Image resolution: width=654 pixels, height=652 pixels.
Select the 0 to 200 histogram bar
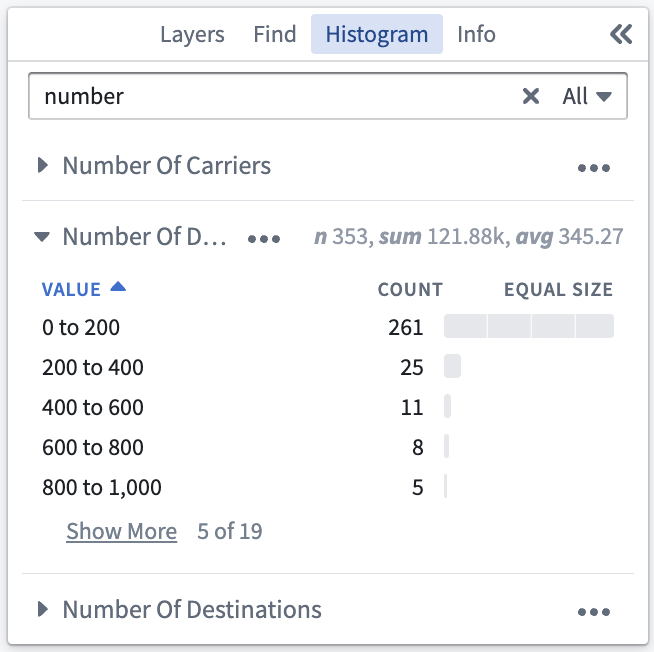click(529, 326)
